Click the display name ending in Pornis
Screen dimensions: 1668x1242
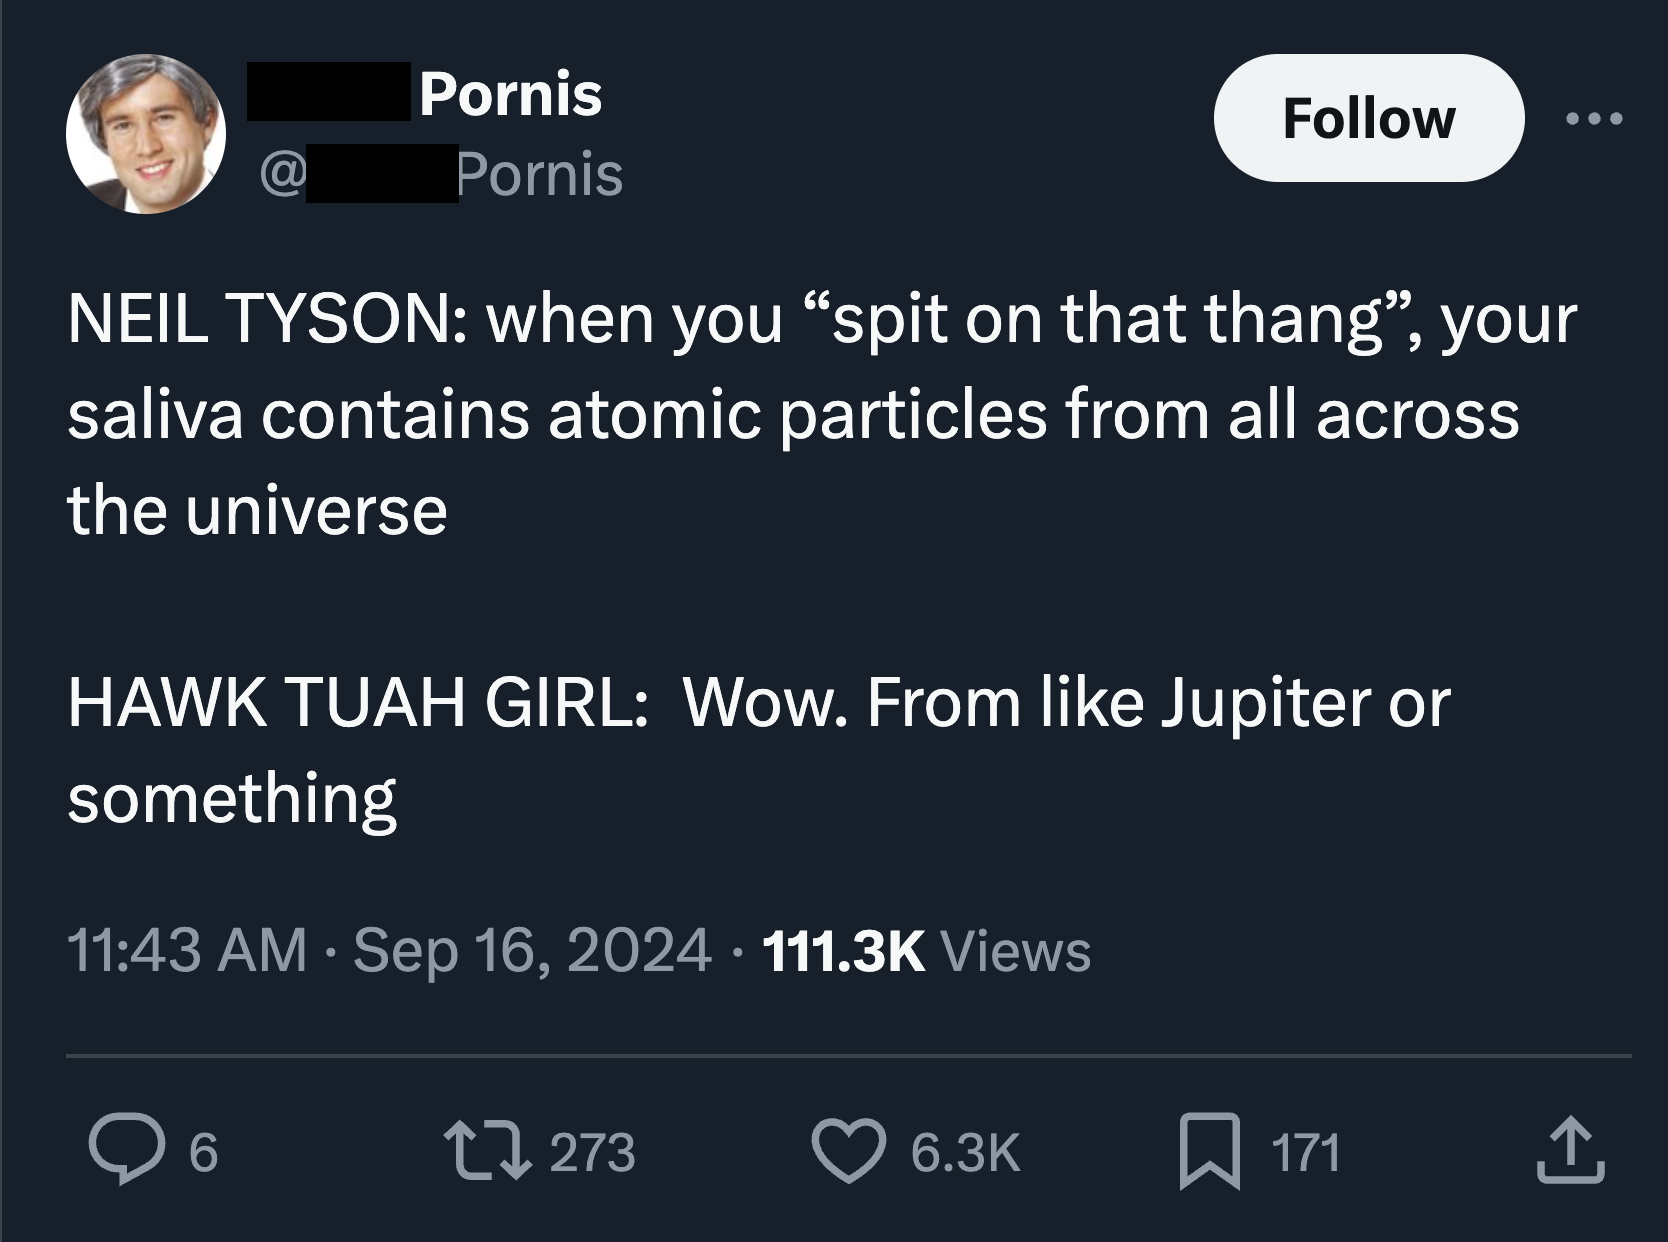tap(509, 94)
